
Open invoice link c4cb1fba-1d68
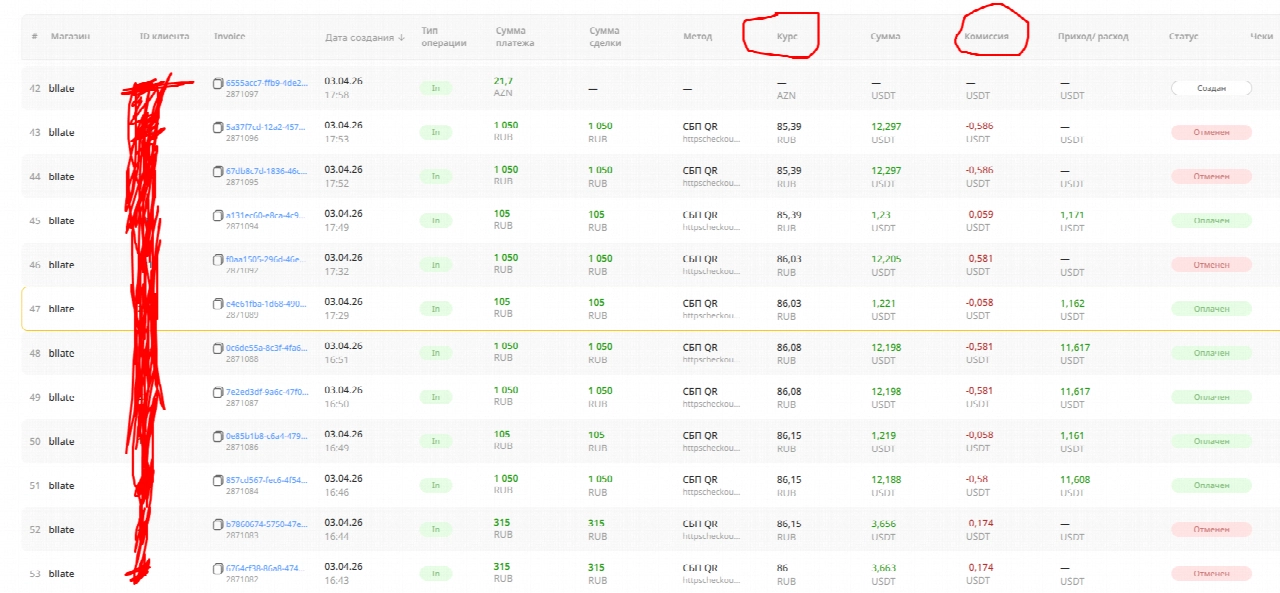(267, 303)
